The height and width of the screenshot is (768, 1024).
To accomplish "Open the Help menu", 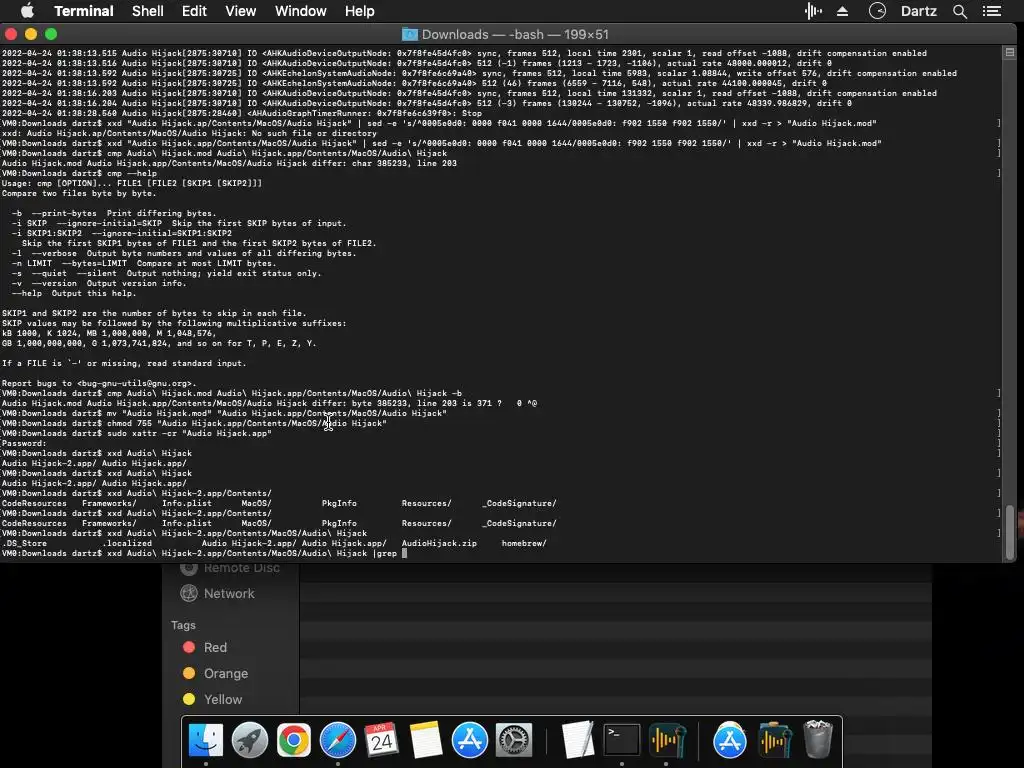I will click(x=360, y=11).
